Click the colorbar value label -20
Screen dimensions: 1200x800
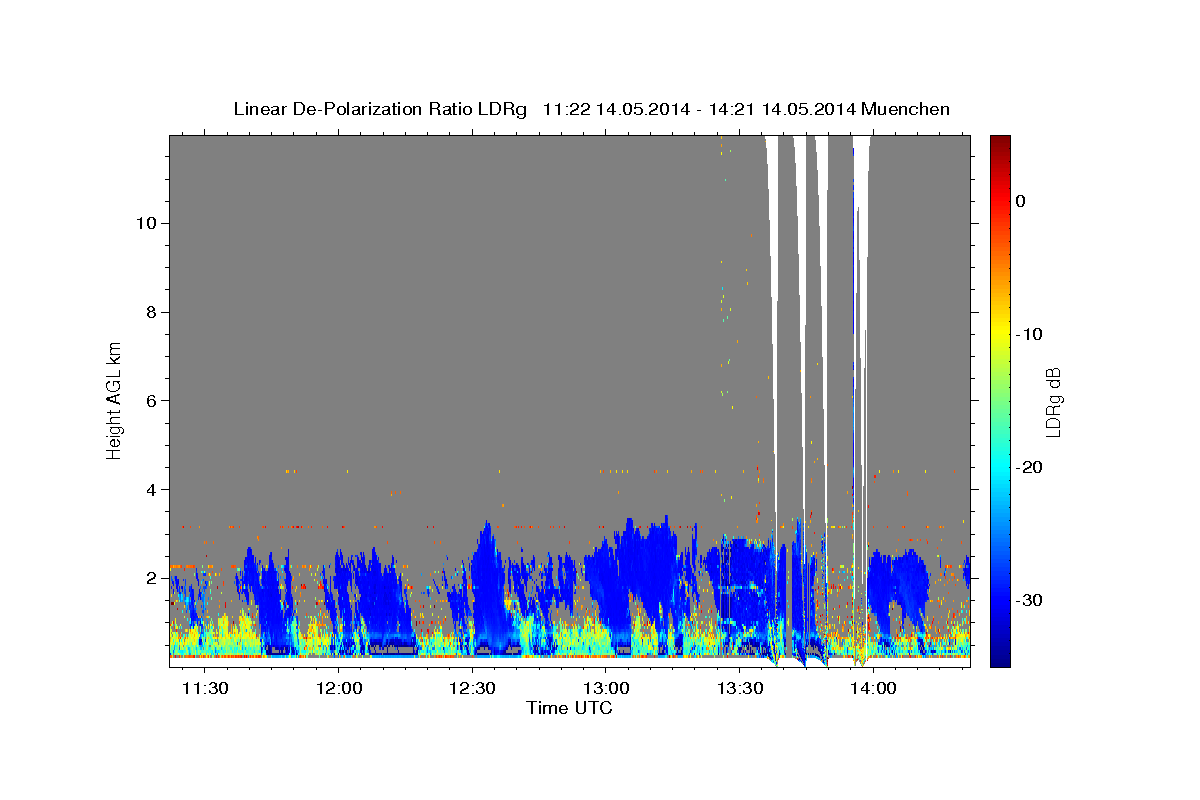click(1030, 467)
